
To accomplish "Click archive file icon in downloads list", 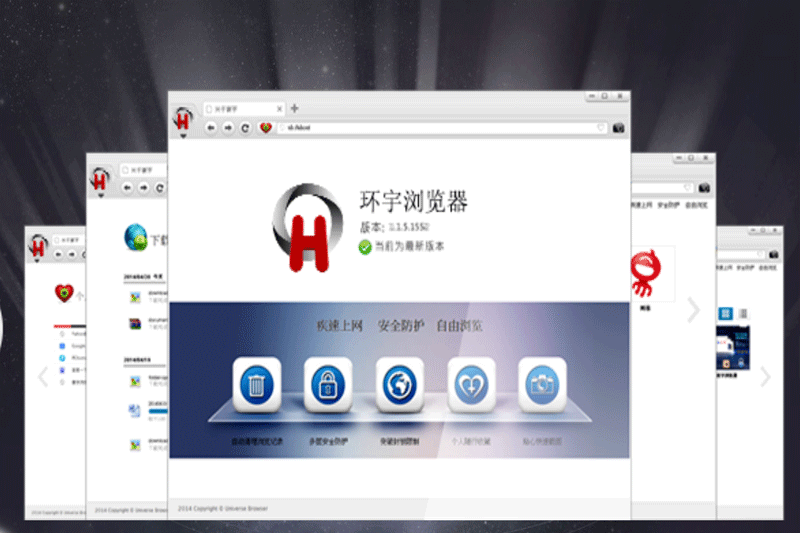I will 135,323.
